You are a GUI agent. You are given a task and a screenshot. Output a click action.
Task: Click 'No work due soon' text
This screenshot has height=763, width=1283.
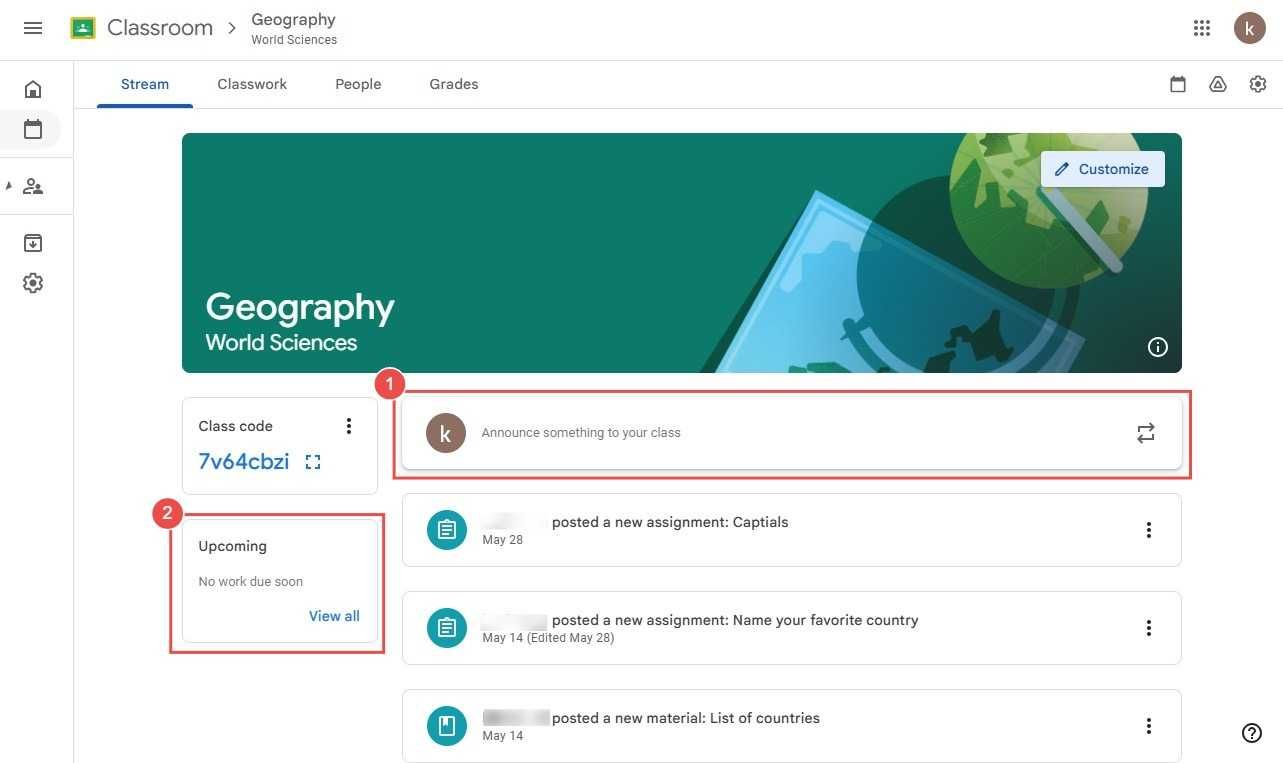point(251,581)
